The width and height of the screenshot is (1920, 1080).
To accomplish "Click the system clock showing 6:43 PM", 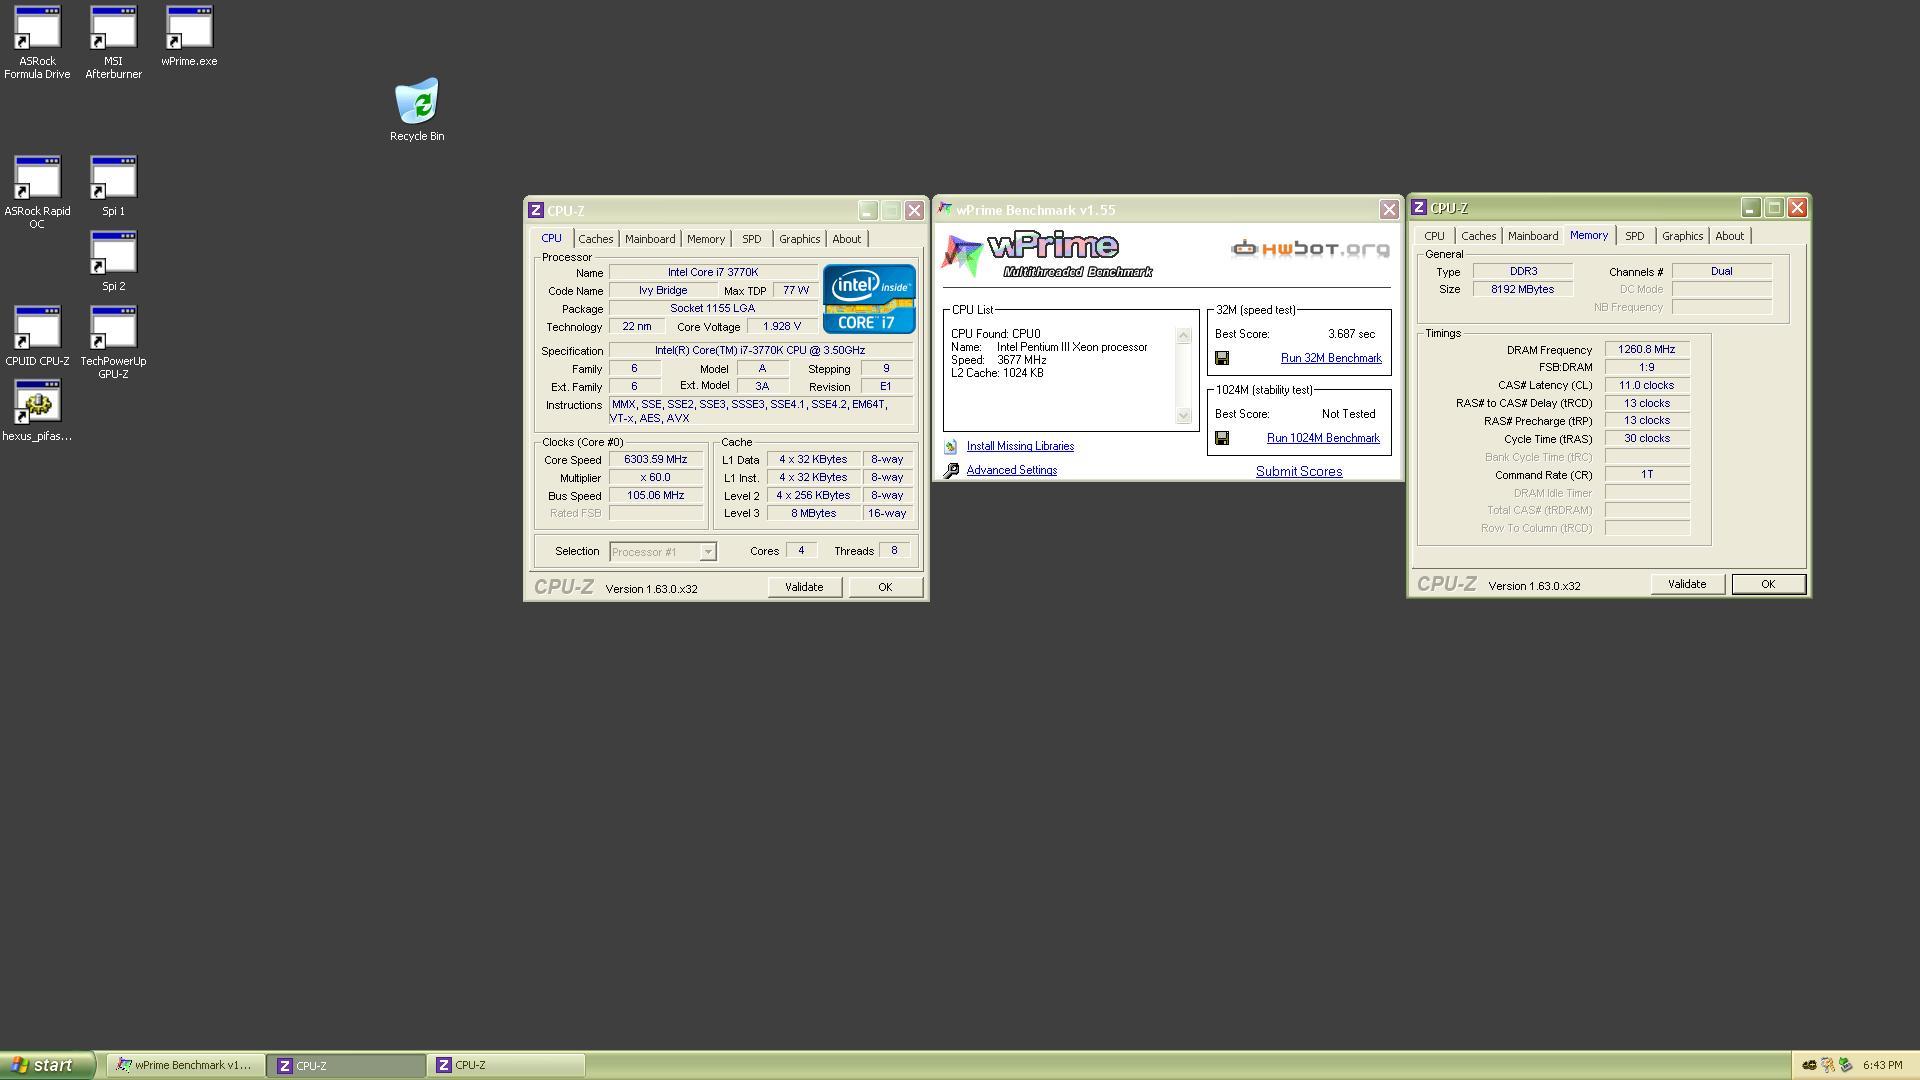I will point(1883,1066).
